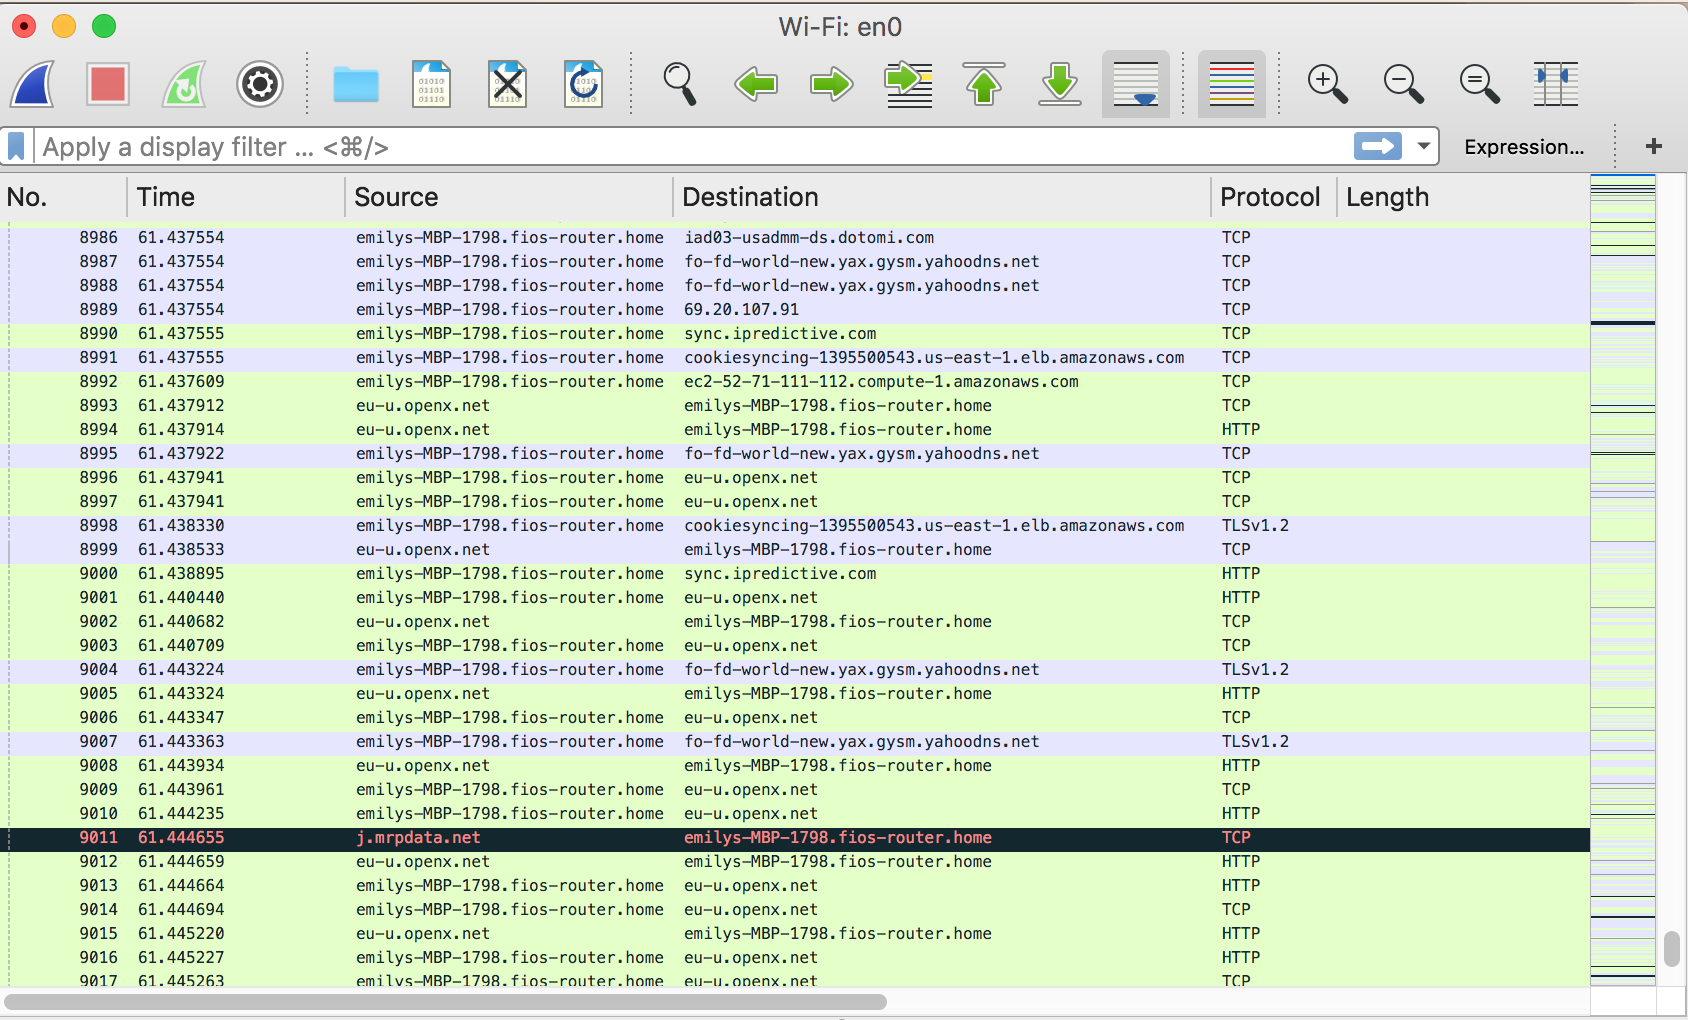Add a new filter button with plus
The width and height of the screenshot is (1688, 1020).
(x=1652, y=146)
